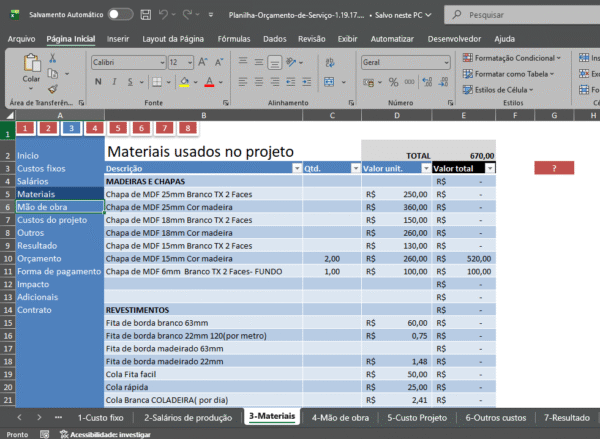Switch to the Fórmulas tab

tap(234, 39)
